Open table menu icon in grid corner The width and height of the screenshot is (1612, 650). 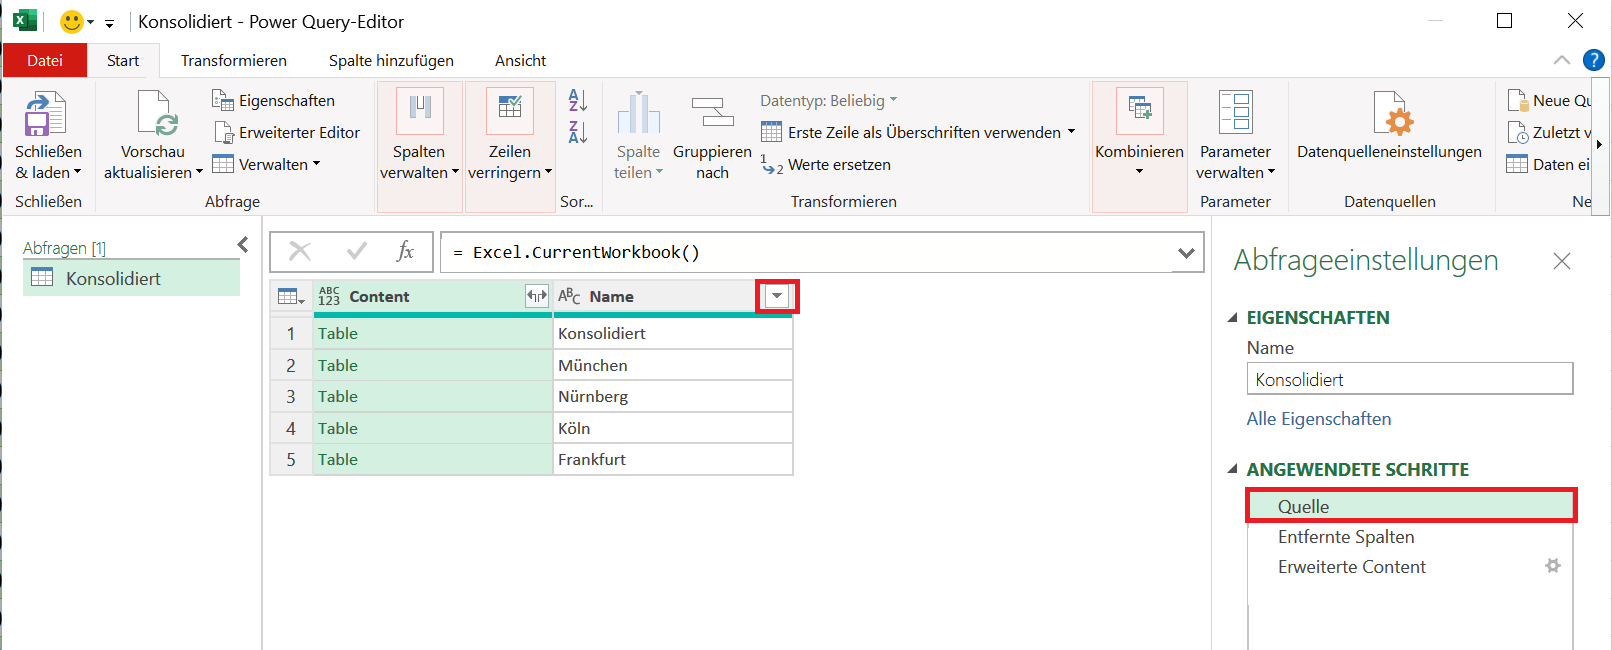coord(291,296)
